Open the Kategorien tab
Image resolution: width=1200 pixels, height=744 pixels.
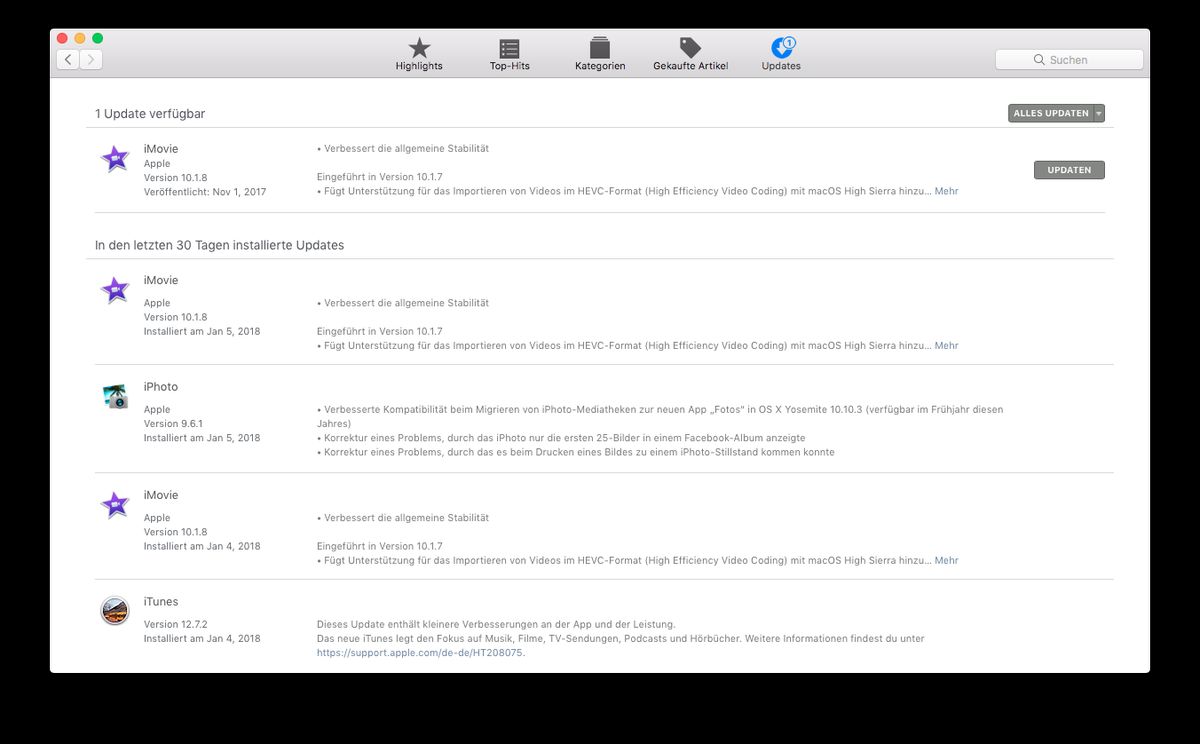tap(600, 53)
